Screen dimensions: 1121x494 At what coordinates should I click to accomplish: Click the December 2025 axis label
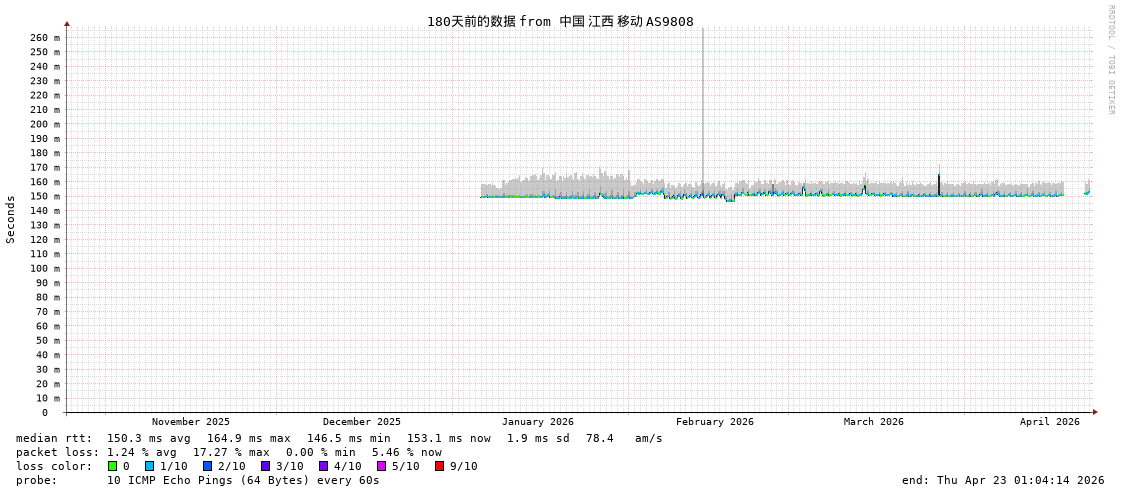pos(361,422)
